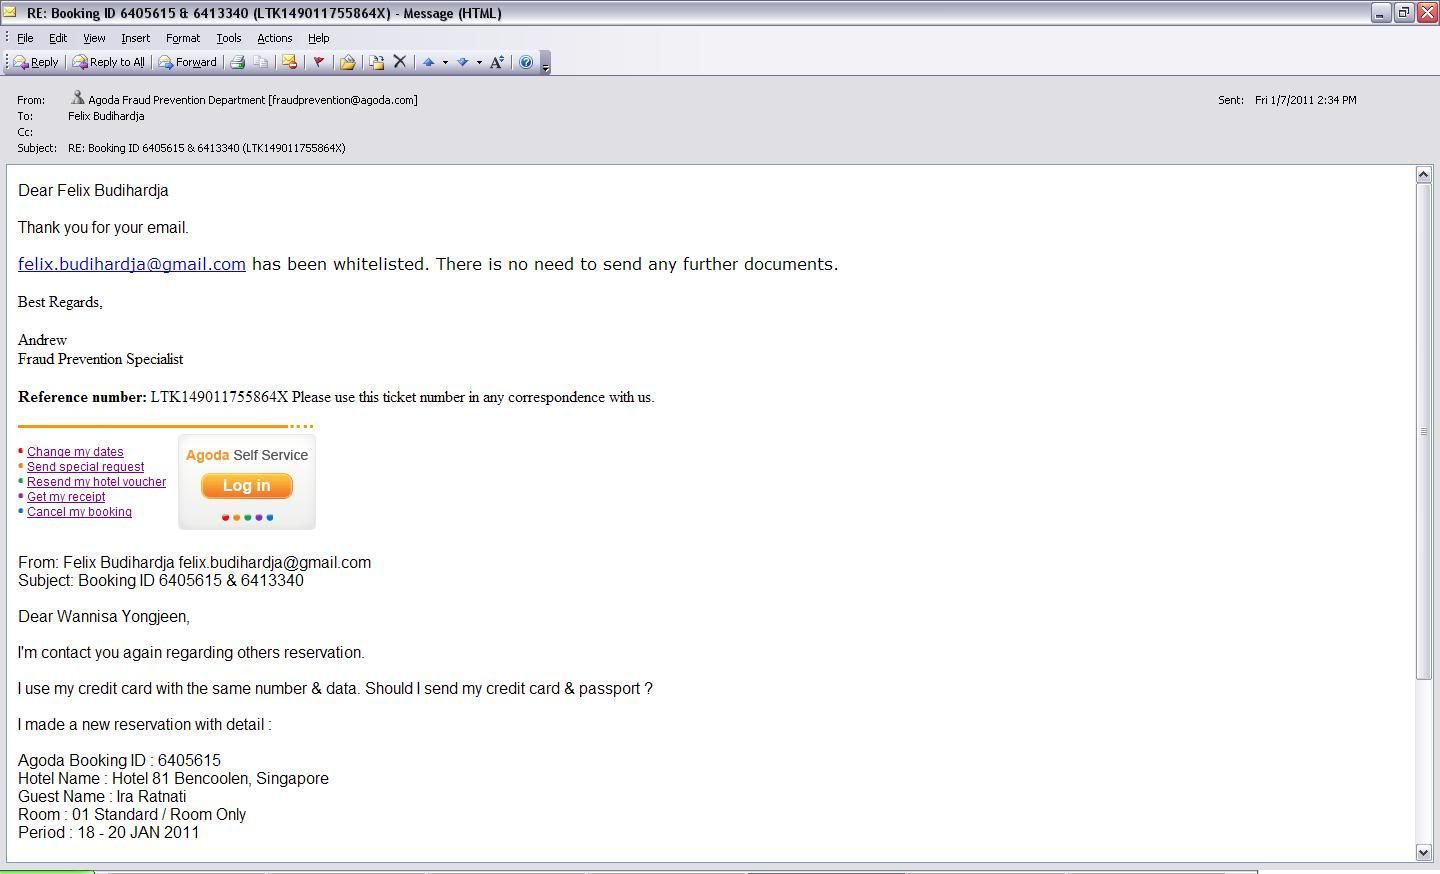Screen dimensions: 1440x874
Task: Click the Copy icon in toolbar
Action: pyautogui.click(x=261, y=62)
